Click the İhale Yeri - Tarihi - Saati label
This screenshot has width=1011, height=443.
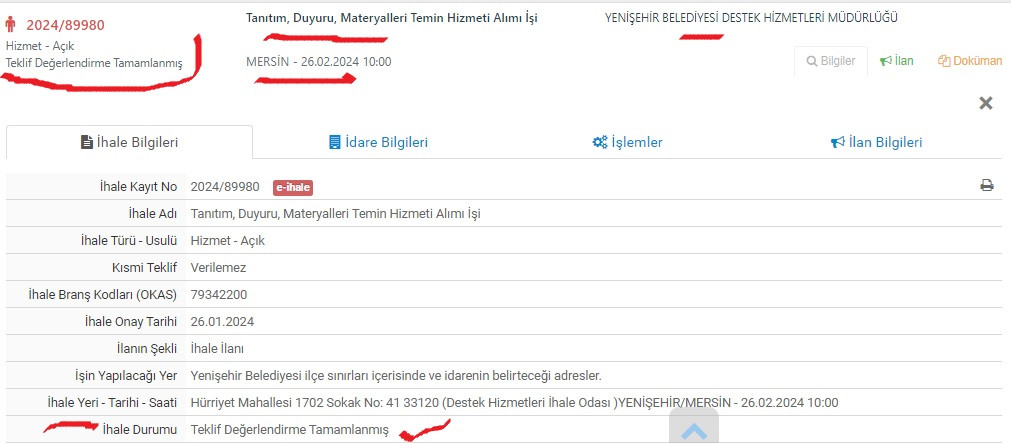(112, 403)
